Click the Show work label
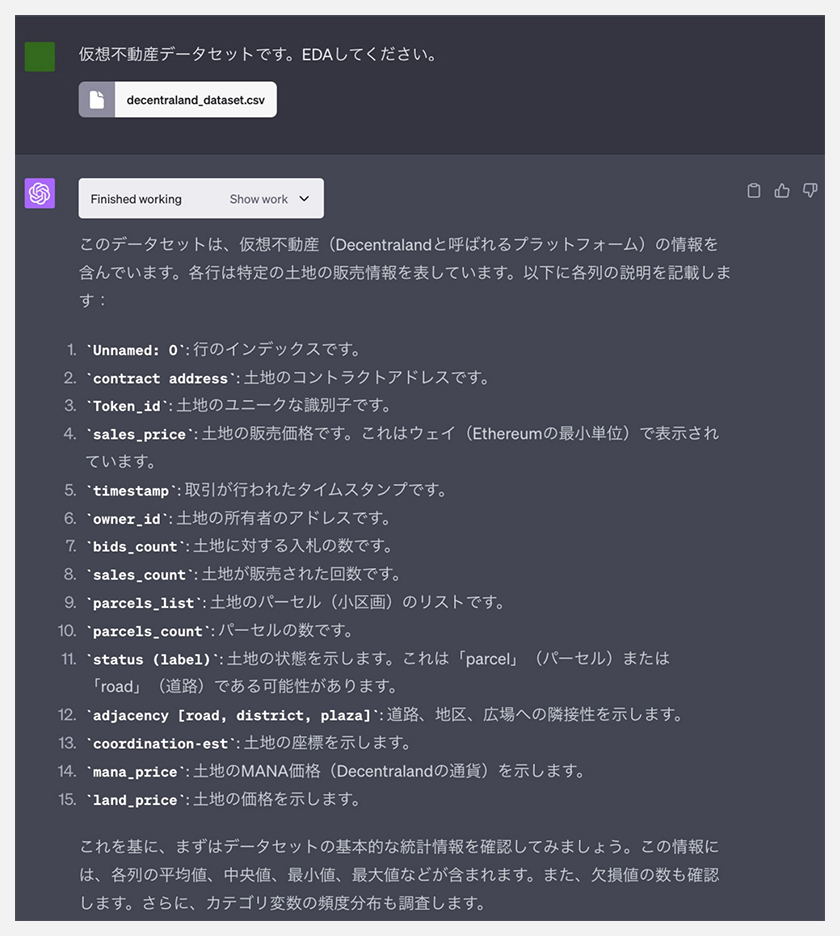840x936 pixels. pos(259,199)
